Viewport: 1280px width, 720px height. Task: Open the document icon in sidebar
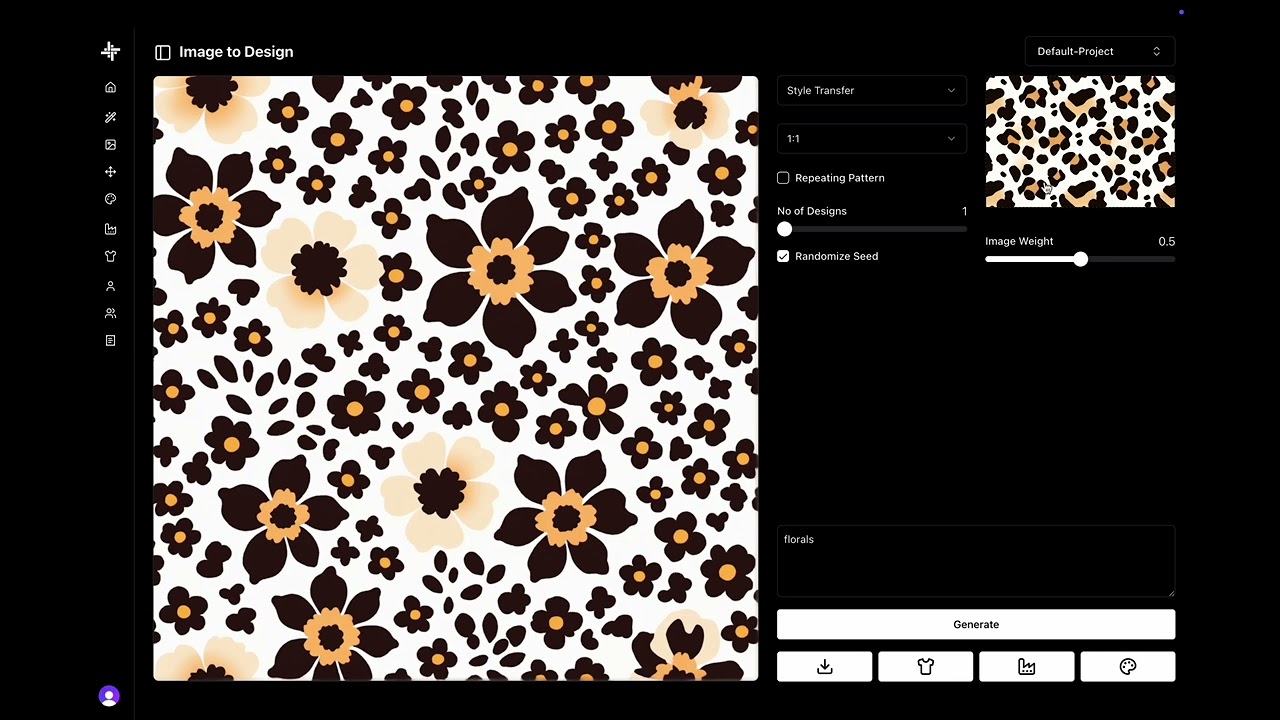(110, 340)
